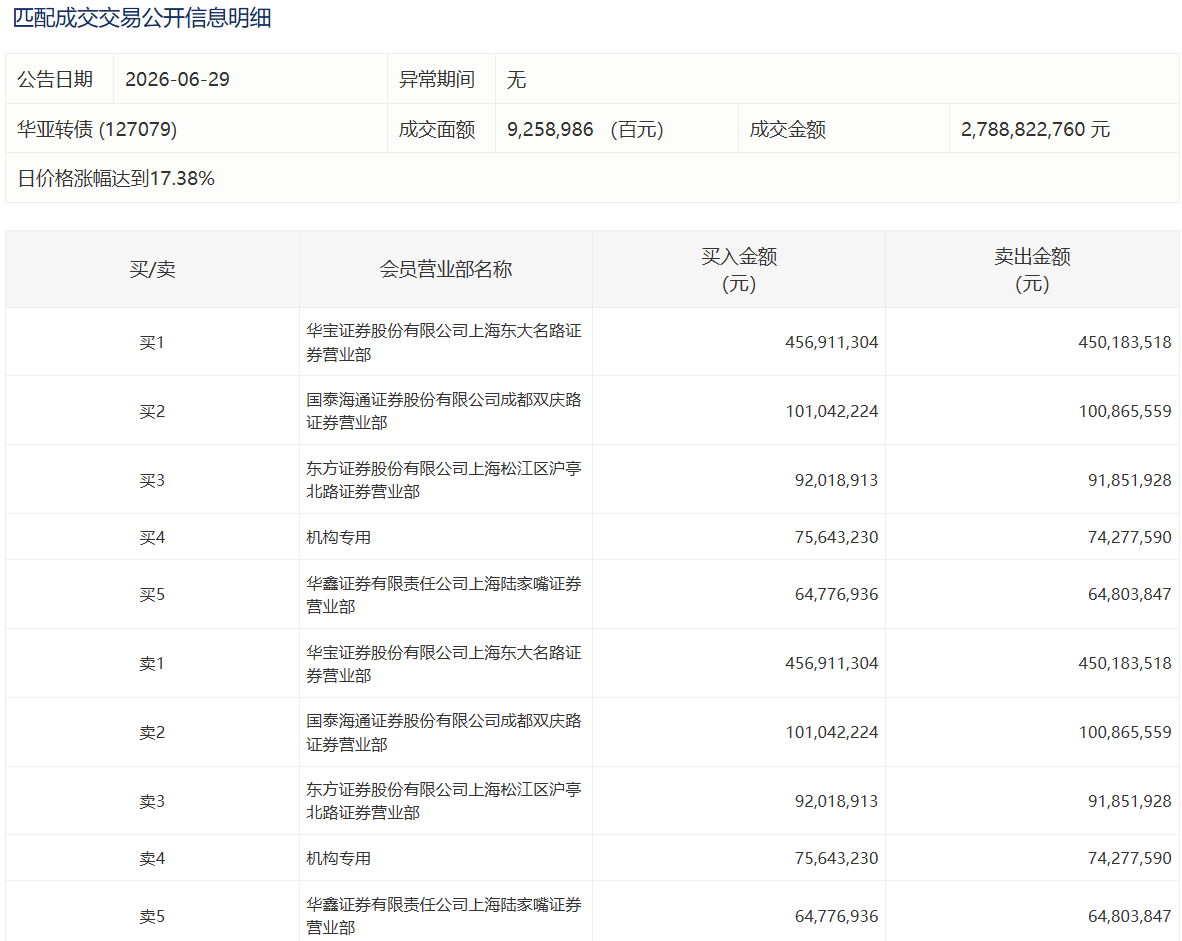Viewport: 1182px width, 941px height.
Task: Click 国泰海通证券 branch name in 买2 row
Action: coord(444,411)
